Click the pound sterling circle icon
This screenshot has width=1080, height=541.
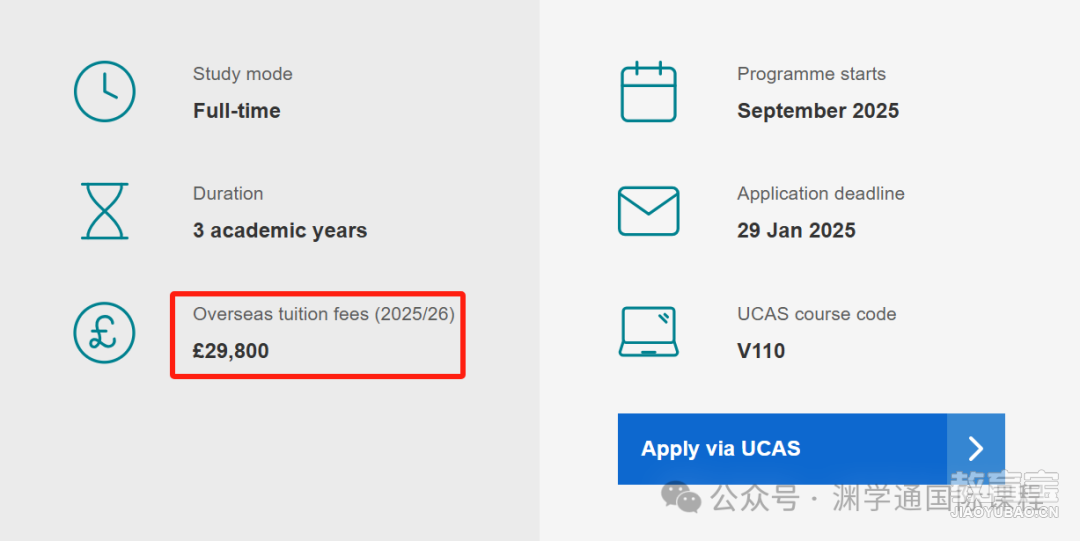point(105,333)
